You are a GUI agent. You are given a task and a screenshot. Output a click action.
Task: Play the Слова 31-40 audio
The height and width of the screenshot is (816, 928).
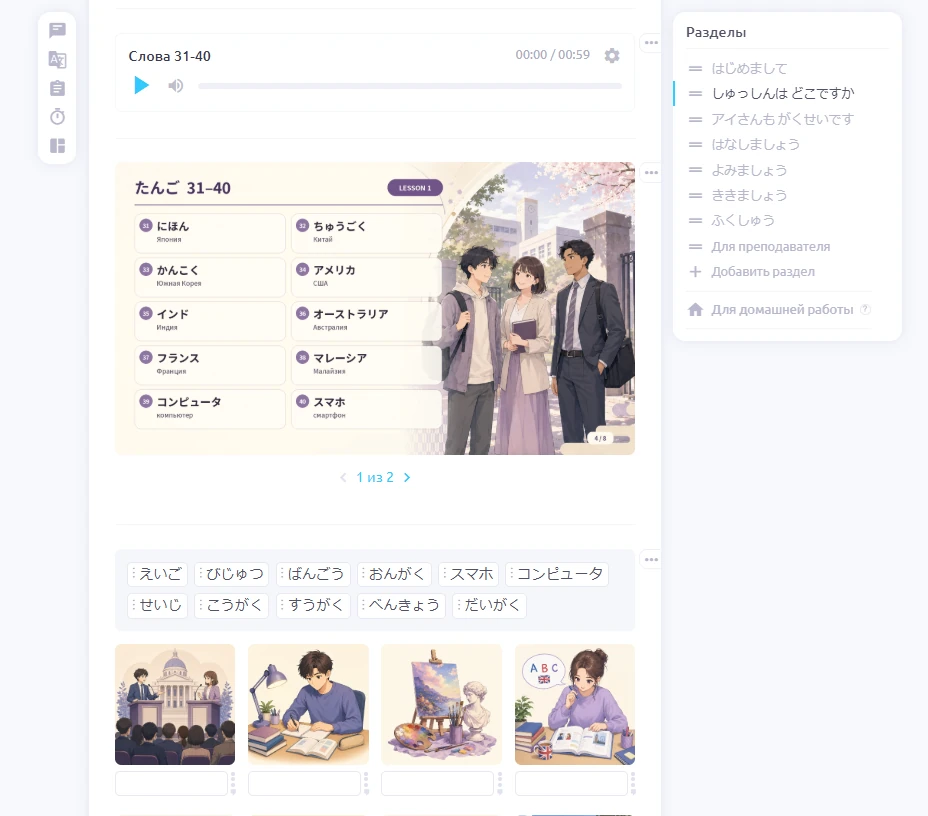[141, 85]
